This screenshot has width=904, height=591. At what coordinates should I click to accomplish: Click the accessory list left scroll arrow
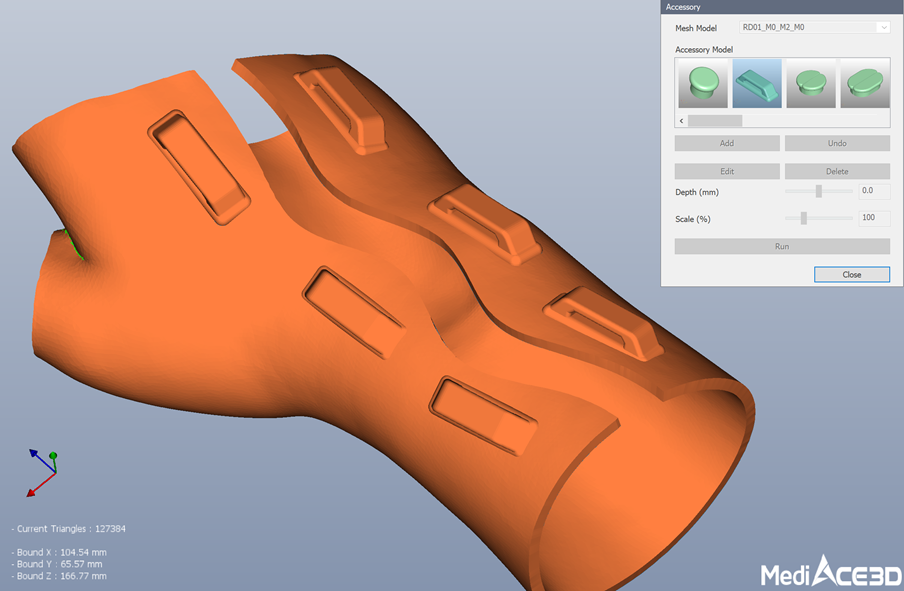tap(681, 121)
